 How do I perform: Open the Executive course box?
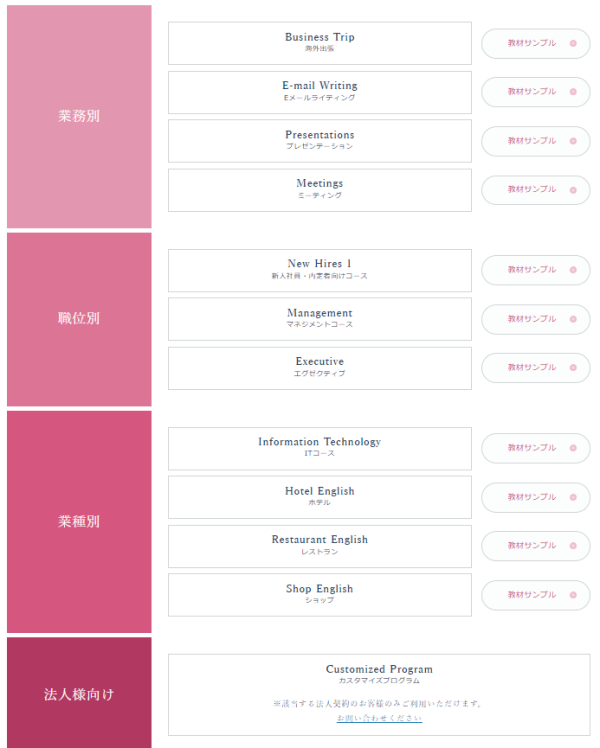tap(320, 368)
